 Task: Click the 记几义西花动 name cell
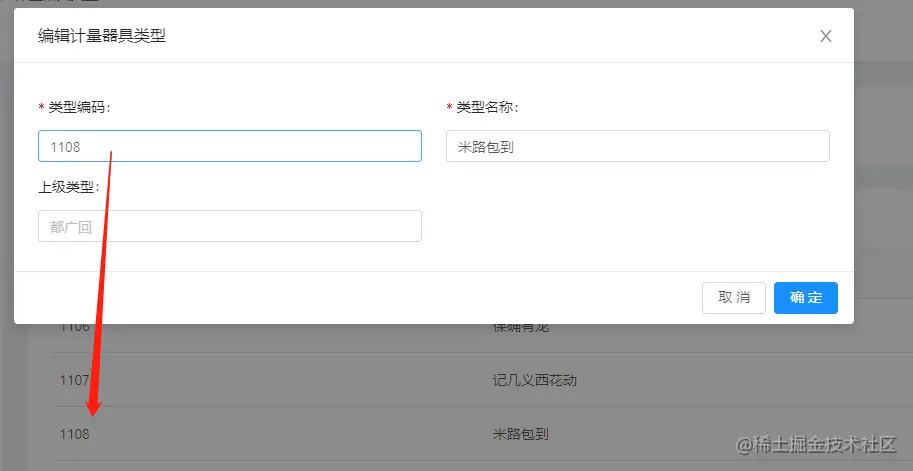pos(535,380)
